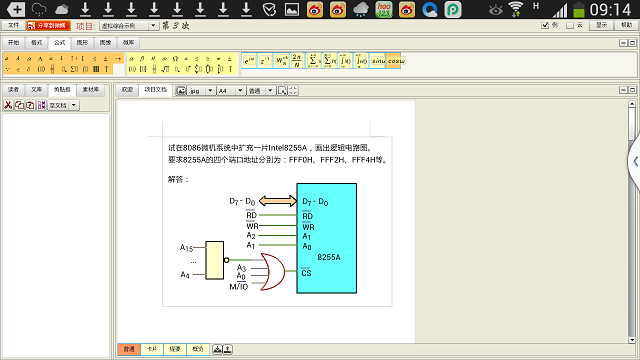The width and height of the screenshot is (640, 360).
Task: Switch to the 素材库 panel tab
Action: [91, 89]
